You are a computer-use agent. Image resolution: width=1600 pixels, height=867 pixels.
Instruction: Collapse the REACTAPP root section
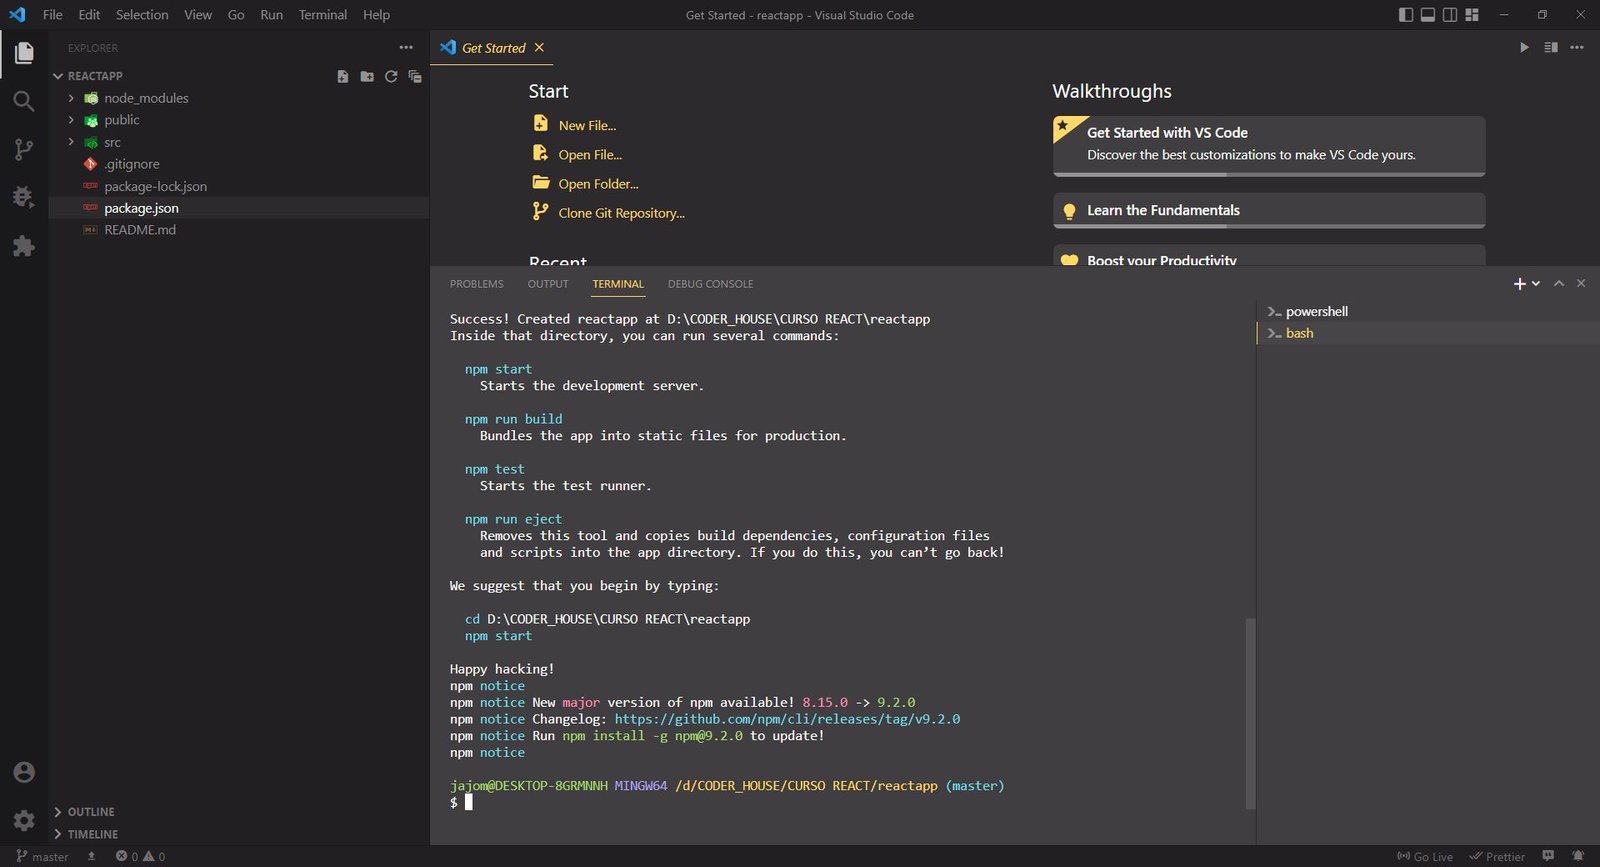[x=58, y=76]
